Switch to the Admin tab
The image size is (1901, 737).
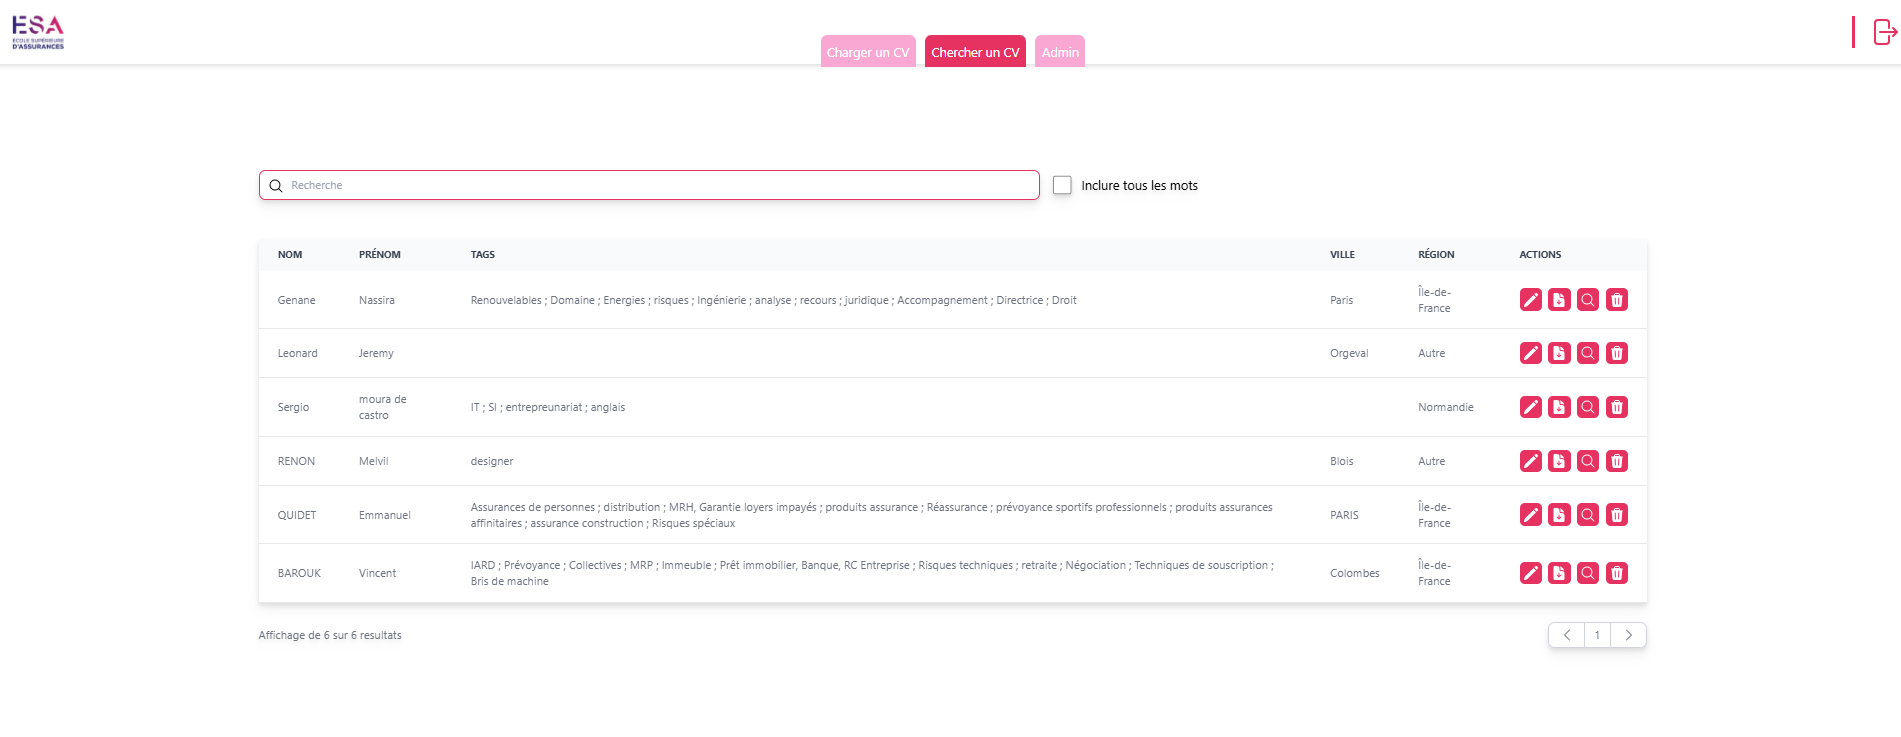(x=1060, y=52)
